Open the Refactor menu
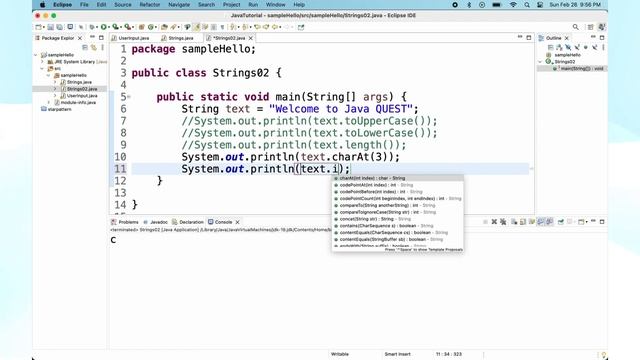This screenshot has width=640, height=360. click(150, 5)
